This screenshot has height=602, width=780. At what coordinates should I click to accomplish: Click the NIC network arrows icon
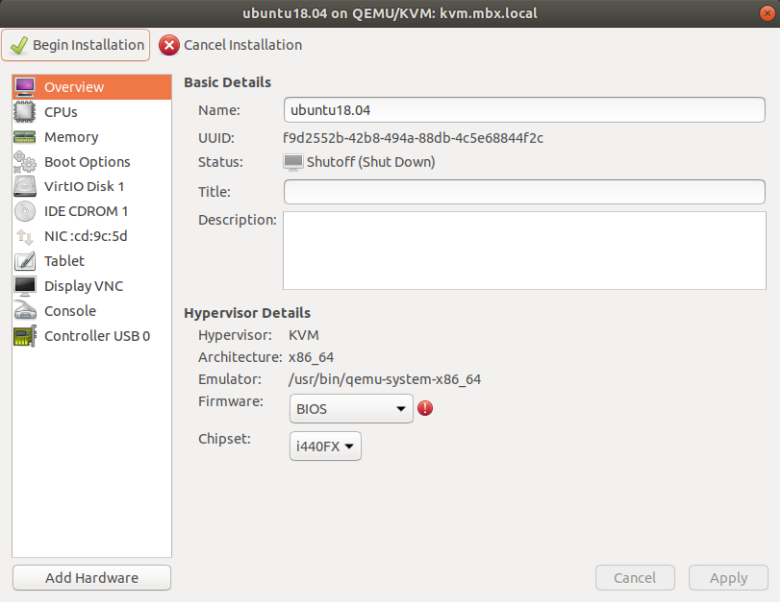pyautogui.click(x=25, y=237)
